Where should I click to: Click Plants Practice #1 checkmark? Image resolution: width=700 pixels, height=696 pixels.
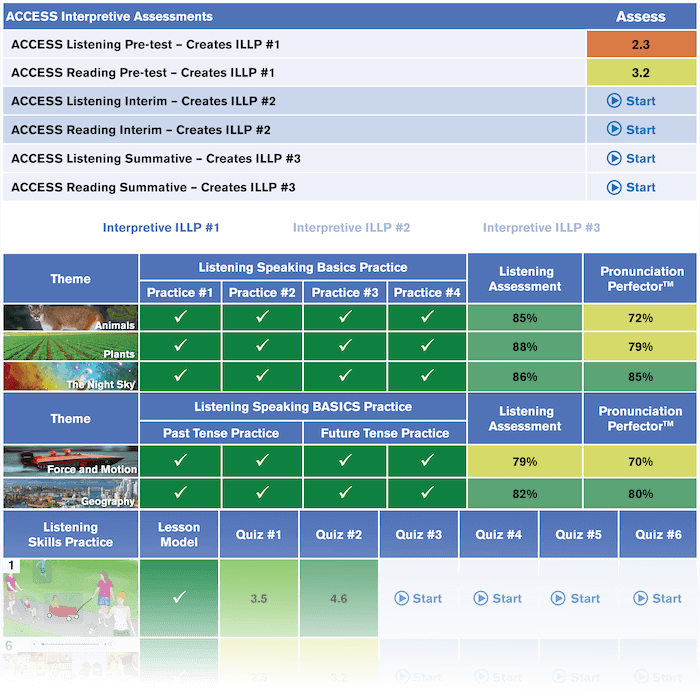point(180,346)
